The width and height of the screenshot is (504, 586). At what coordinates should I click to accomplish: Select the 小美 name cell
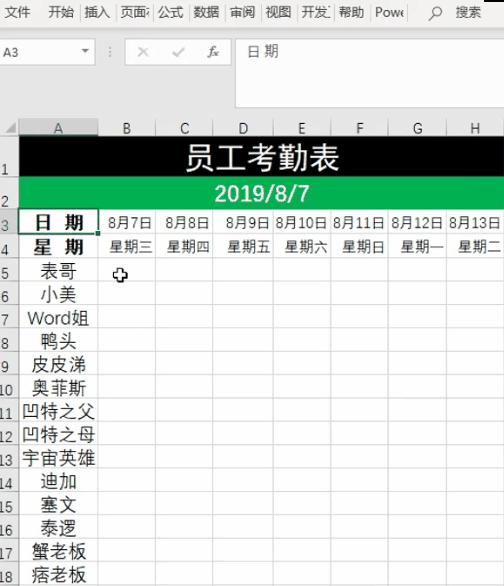click(x=59, y=293)
